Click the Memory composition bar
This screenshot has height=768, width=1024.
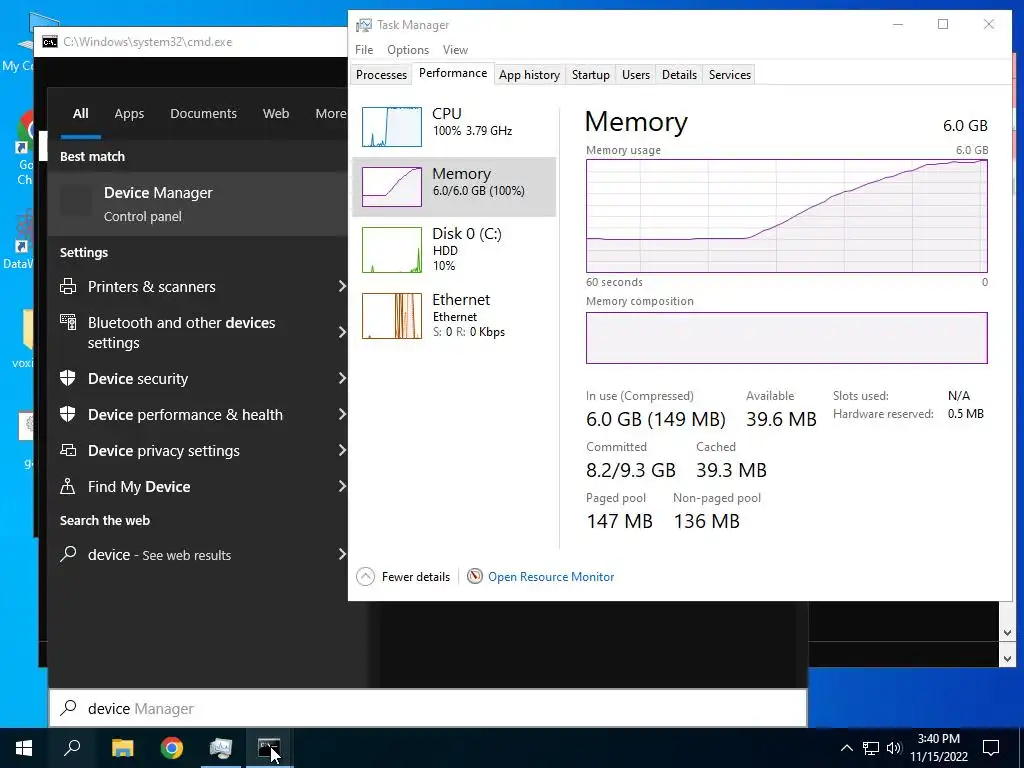(x=786, y=338)
